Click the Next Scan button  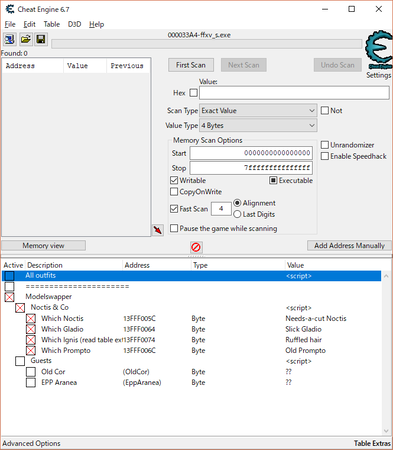point(244,65)
